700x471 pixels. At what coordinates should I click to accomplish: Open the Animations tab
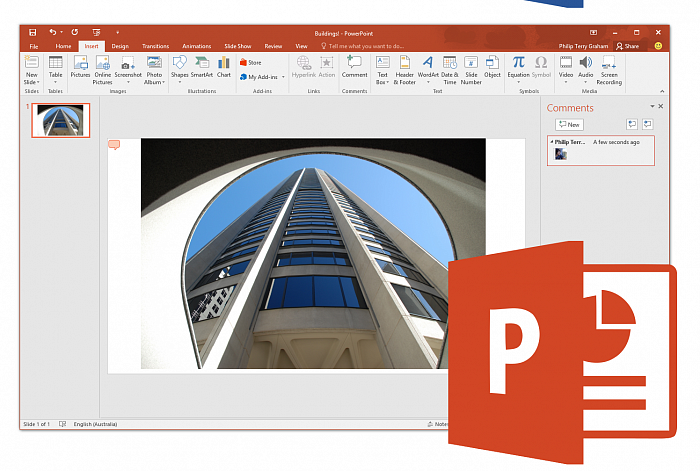pyautogui.click(x=196, y=46)
